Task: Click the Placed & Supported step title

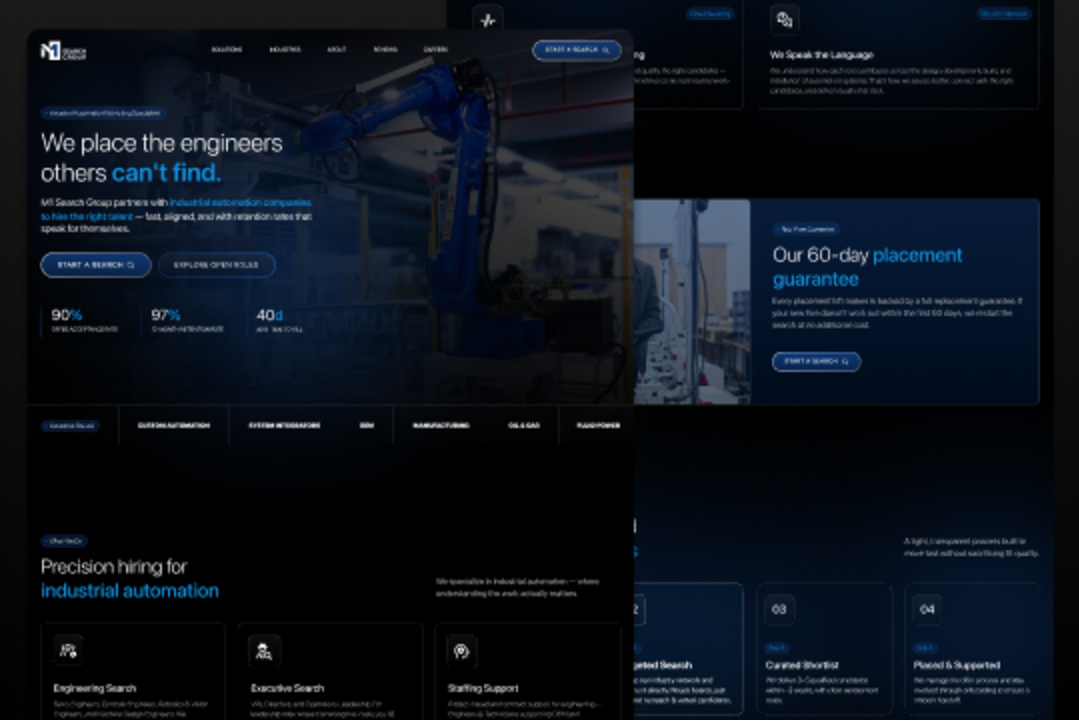Action: [957, 665]
